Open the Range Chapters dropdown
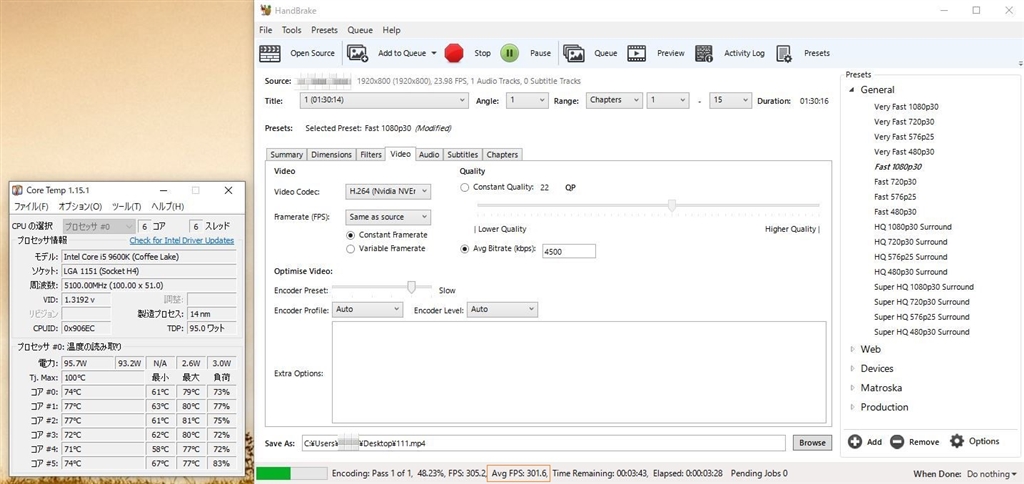 point(614,101)
